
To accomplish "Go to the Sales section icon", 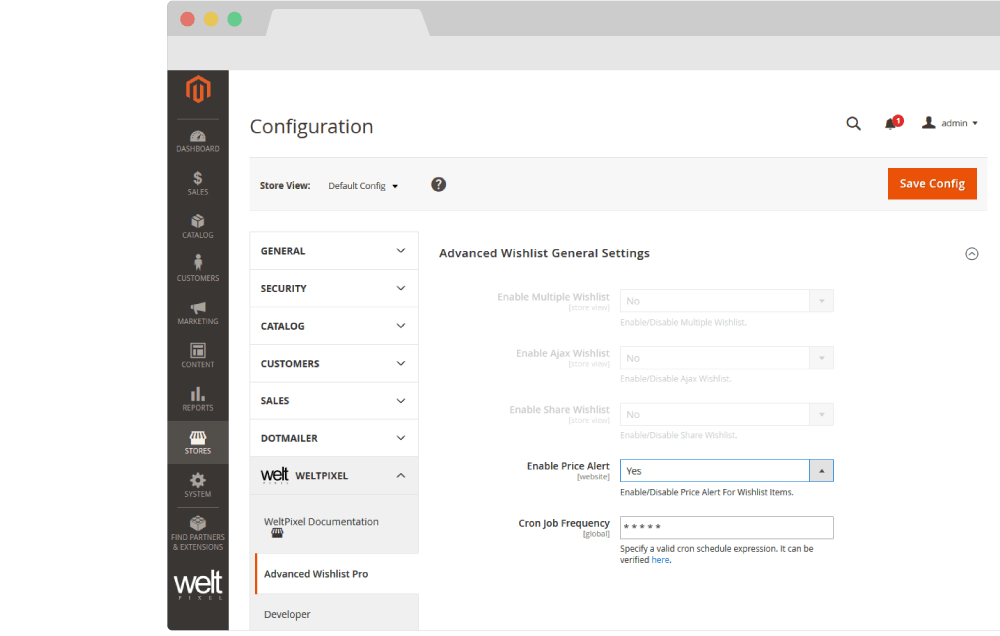I will [x=197, y=183].
